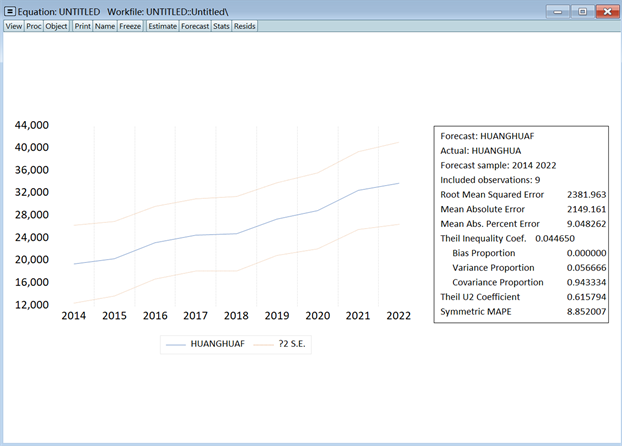Click the forecast statistics text box

(520, 225)
